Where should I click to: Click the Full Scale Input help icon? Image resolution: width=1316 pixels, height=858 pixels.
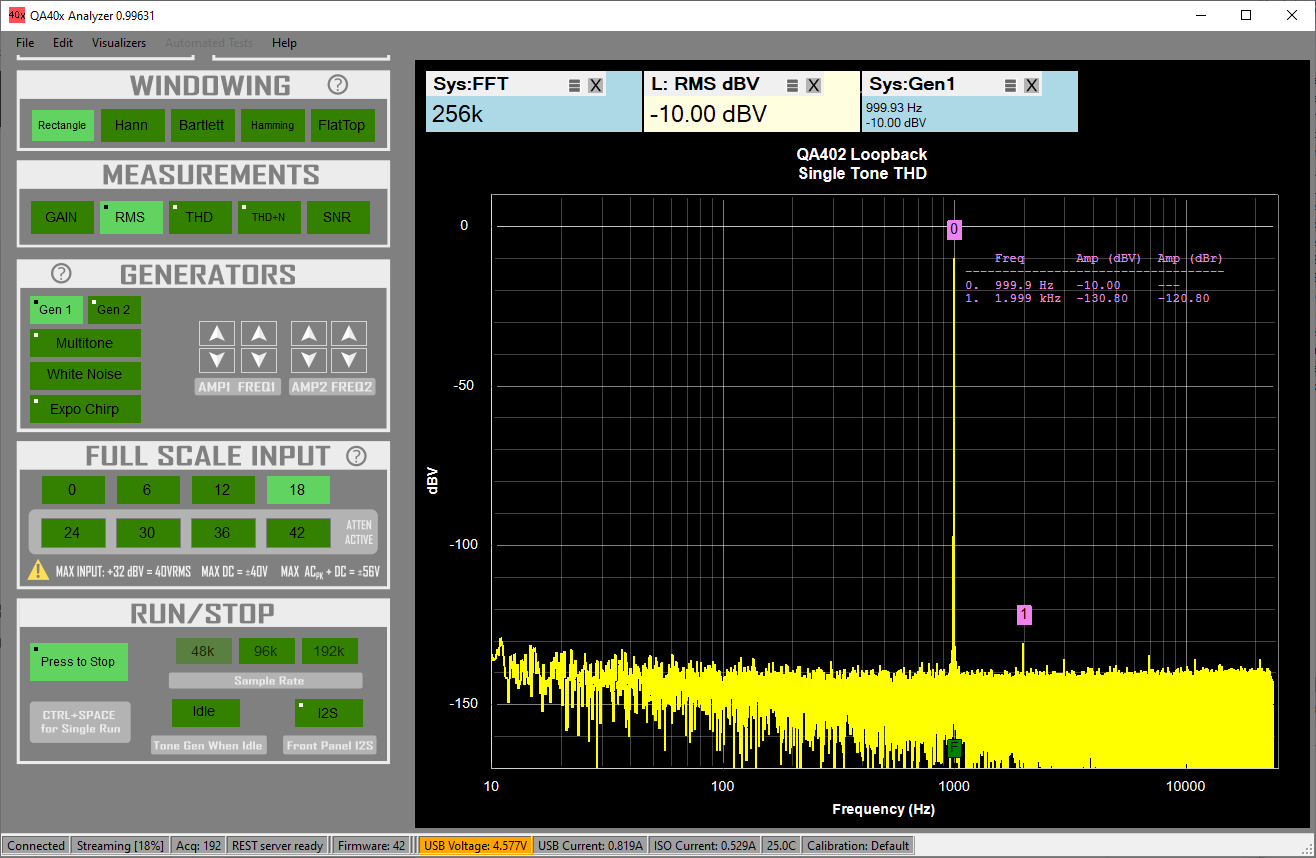tap(356, 456)
